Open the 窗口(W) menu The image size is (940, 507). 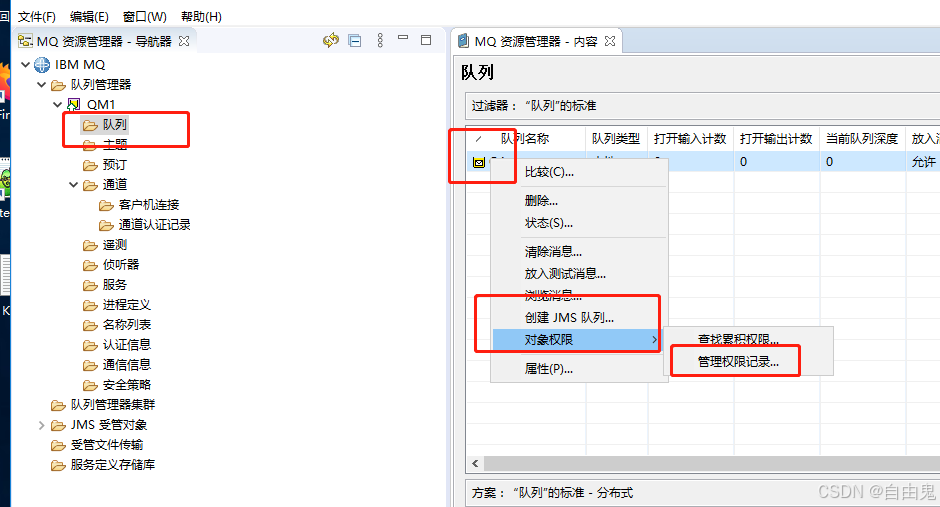(x=144, y=17)
